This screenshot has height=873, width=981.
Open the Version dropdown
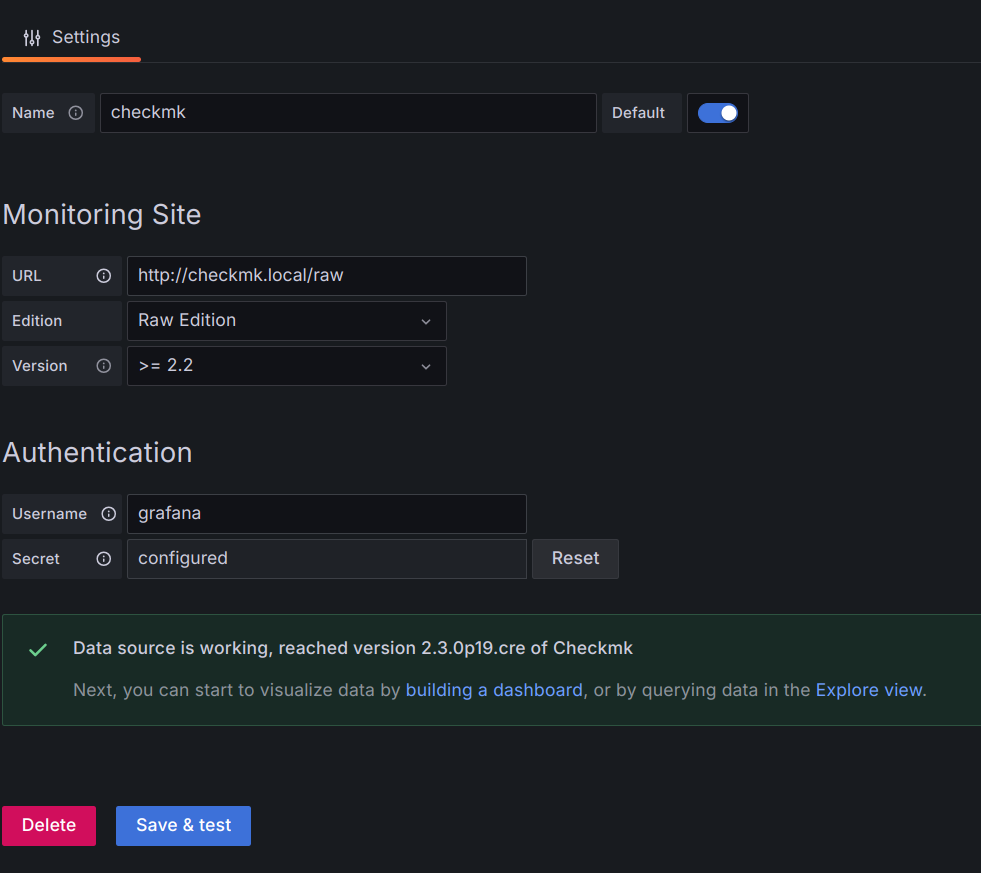click(x=287, y=366)
